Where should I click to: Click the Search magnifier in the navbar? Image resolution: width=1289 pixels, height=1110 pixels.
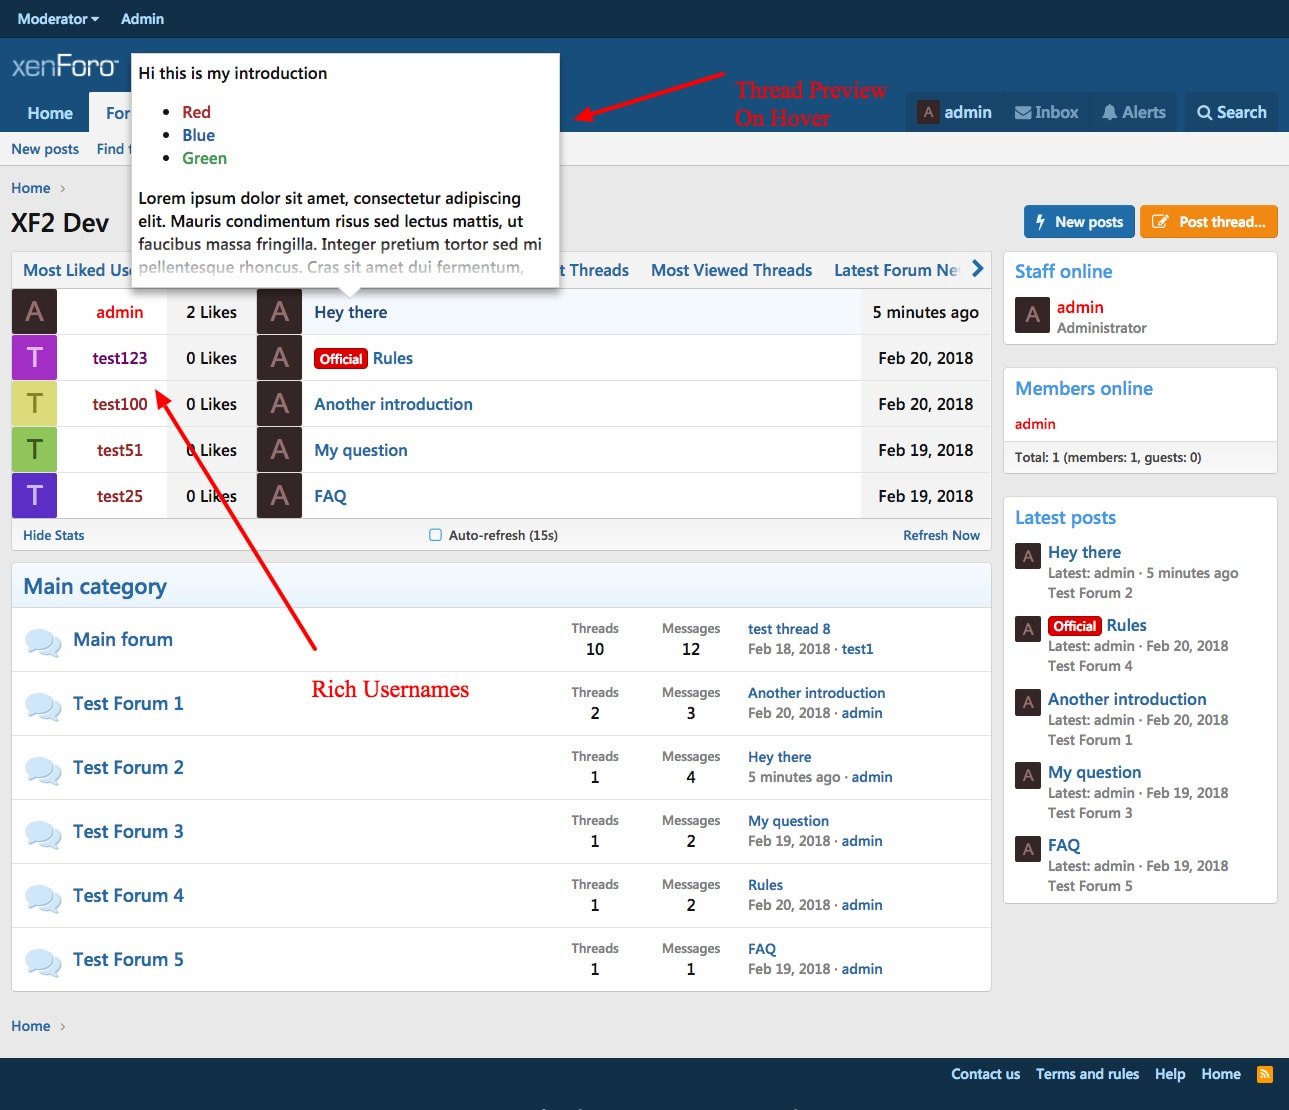(x=1205, y=113)
